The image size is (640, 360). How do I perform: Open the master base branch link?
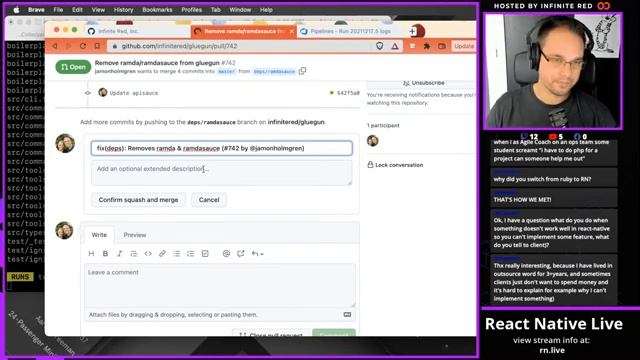[227, 71]
